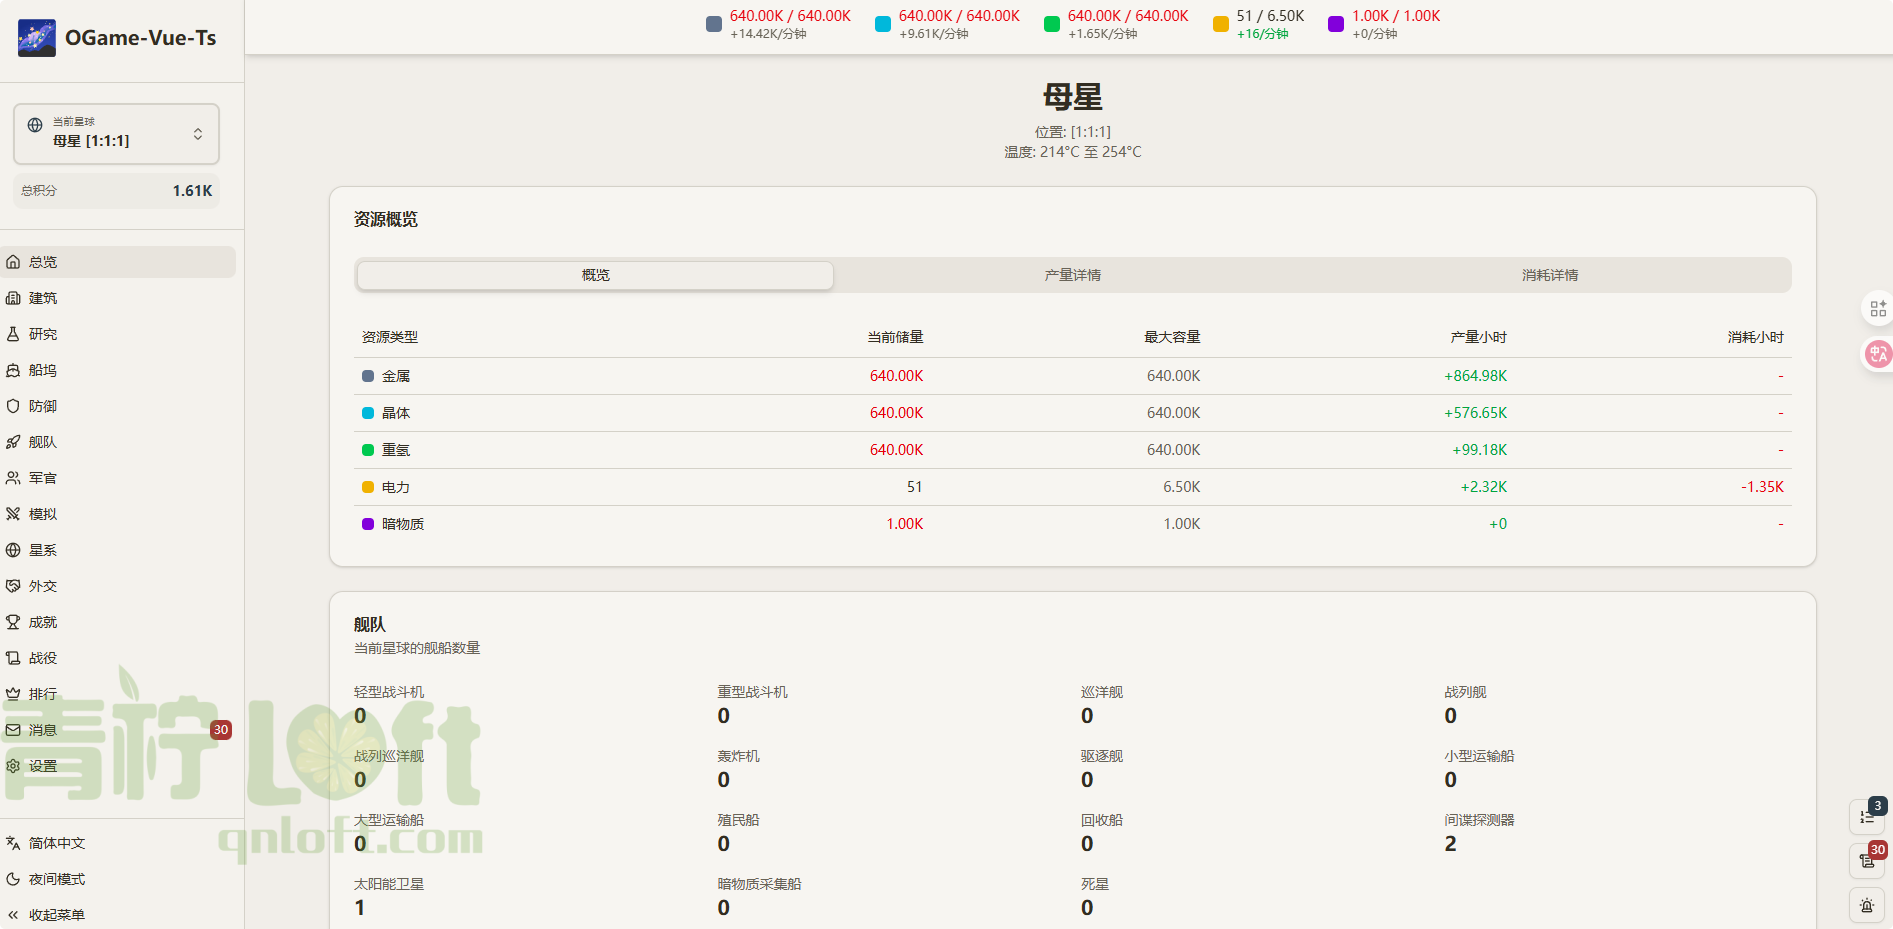Collapse the menu using 收起菜单
This screenshot has height=929, width=1893.
pos(55,915)
